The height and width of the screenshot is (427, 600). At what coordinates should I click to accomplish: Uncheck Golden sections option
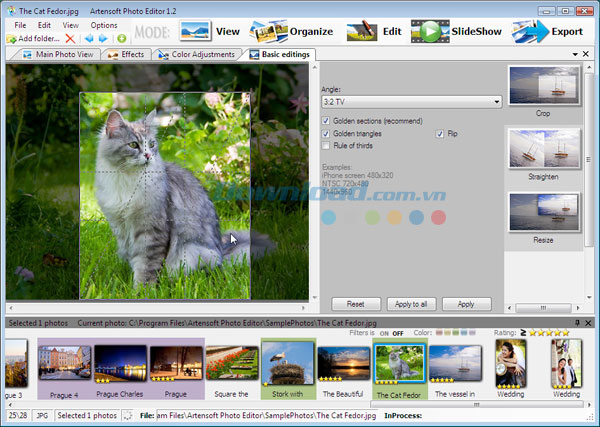coord(326,121)
